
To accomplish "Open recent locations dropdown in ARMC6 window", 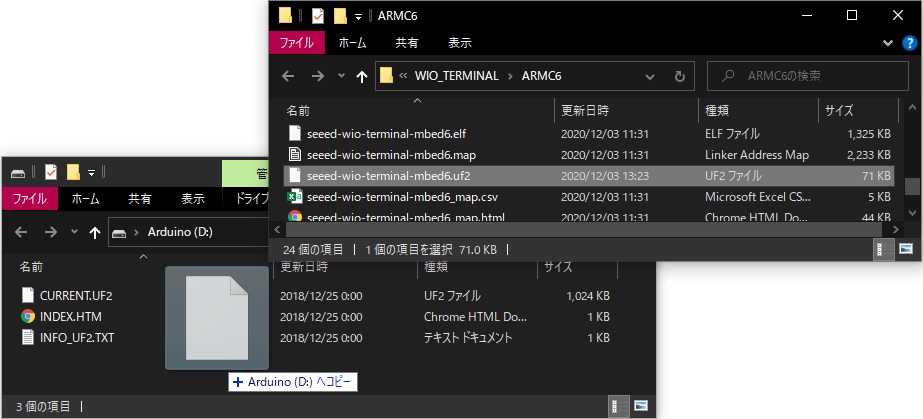I will point(341,76).
